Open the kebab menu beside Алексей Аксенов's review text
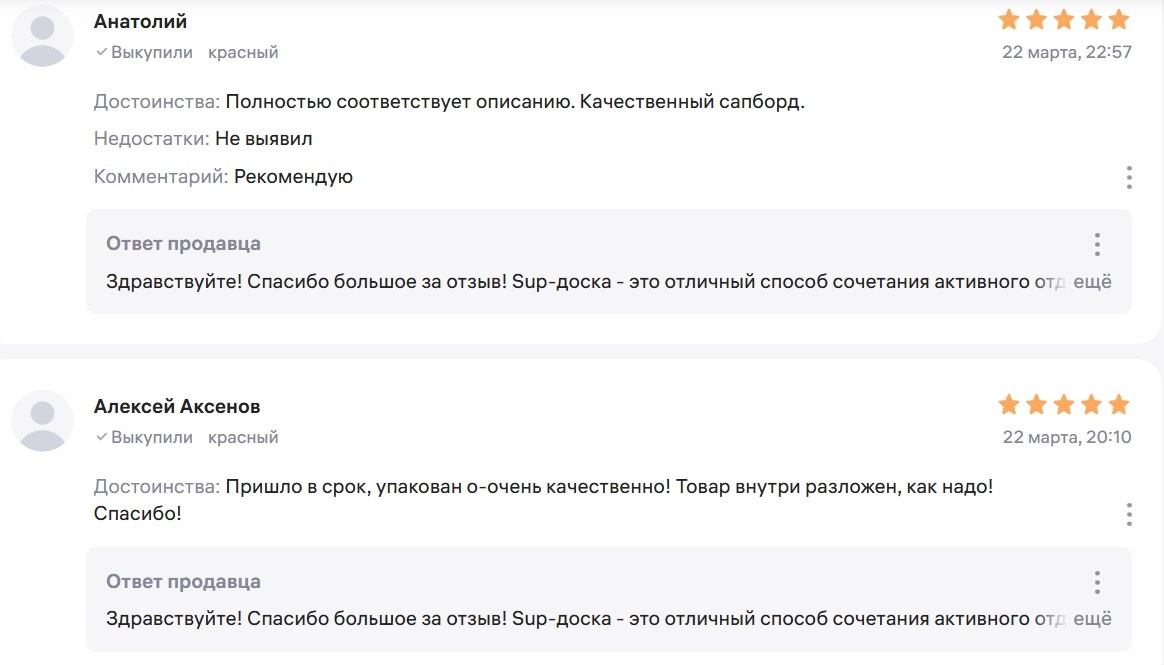This screenshot has height=665, width=1164. tap(1128, 513)
